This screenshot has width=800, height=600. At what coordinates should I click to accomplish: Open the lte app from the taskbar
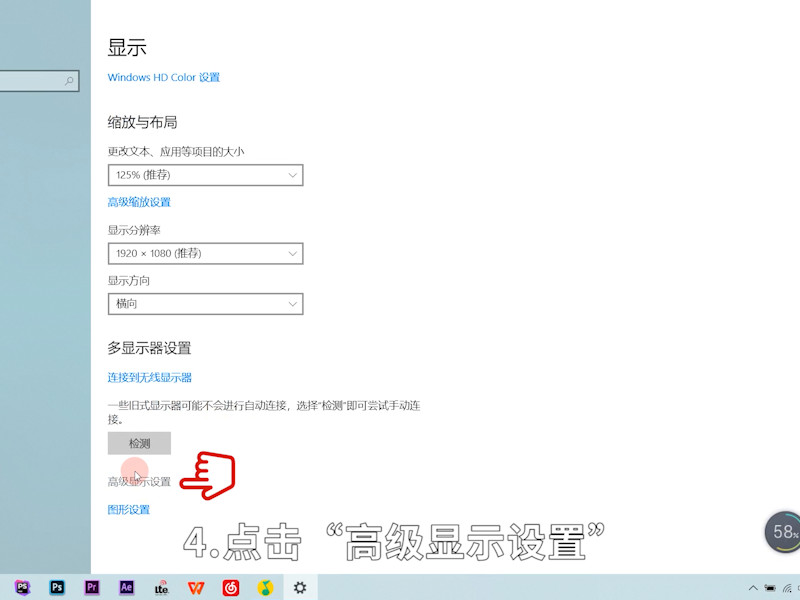161,588
